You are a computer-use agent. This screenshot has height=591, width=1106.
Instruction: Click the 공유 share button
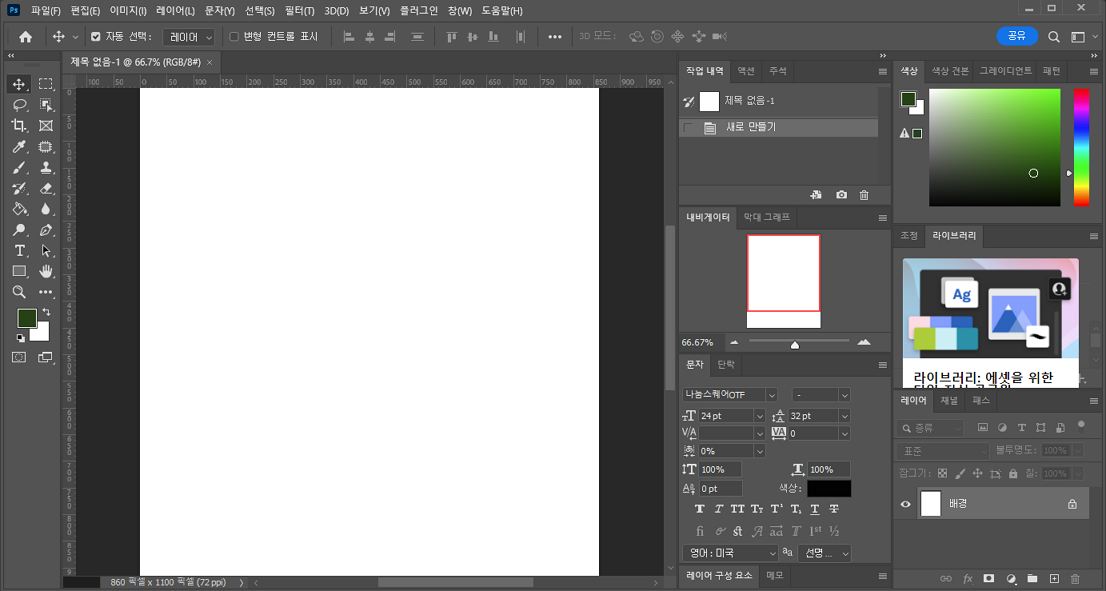coord(1017,35)
